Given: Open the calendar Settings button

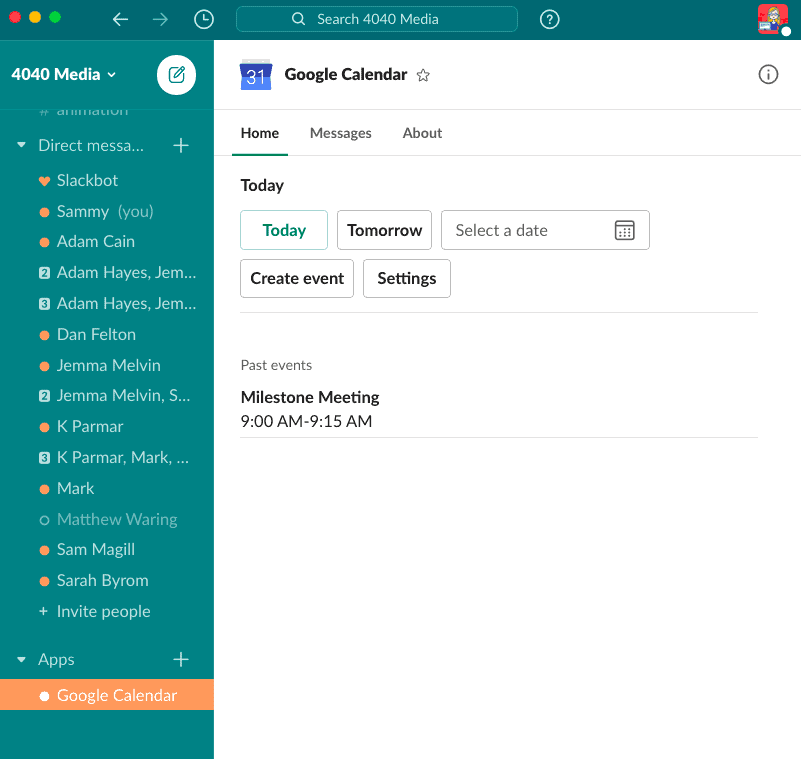Looking at the screenshot, I should click(x=406, y=278).
